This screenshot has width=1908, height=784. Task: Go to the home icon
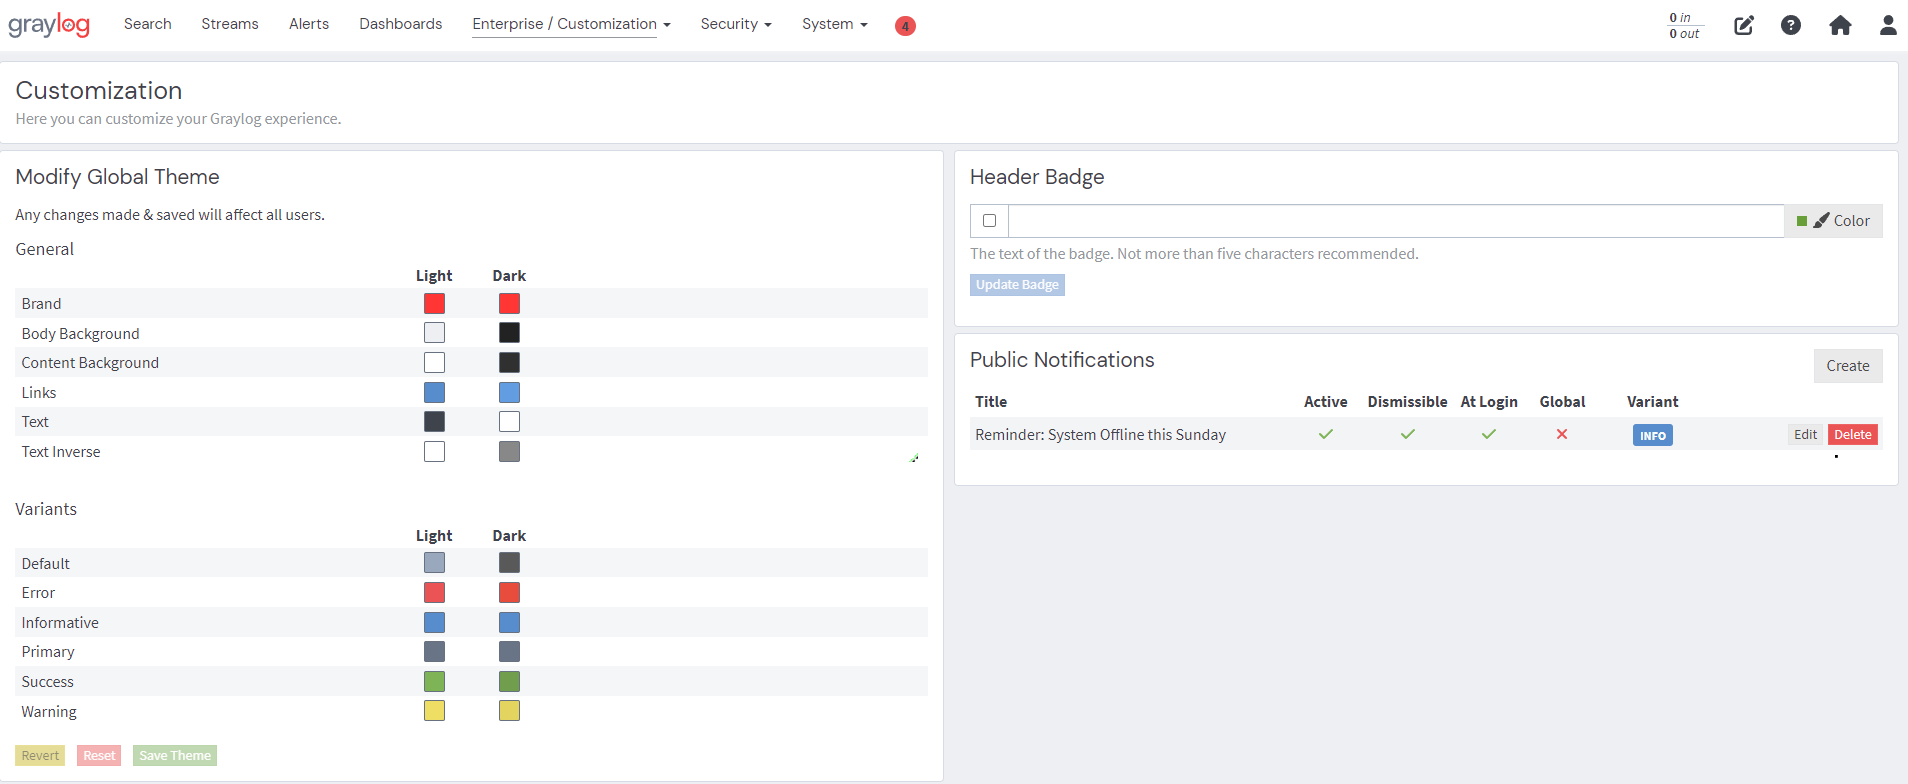(x=1840, y=25)
